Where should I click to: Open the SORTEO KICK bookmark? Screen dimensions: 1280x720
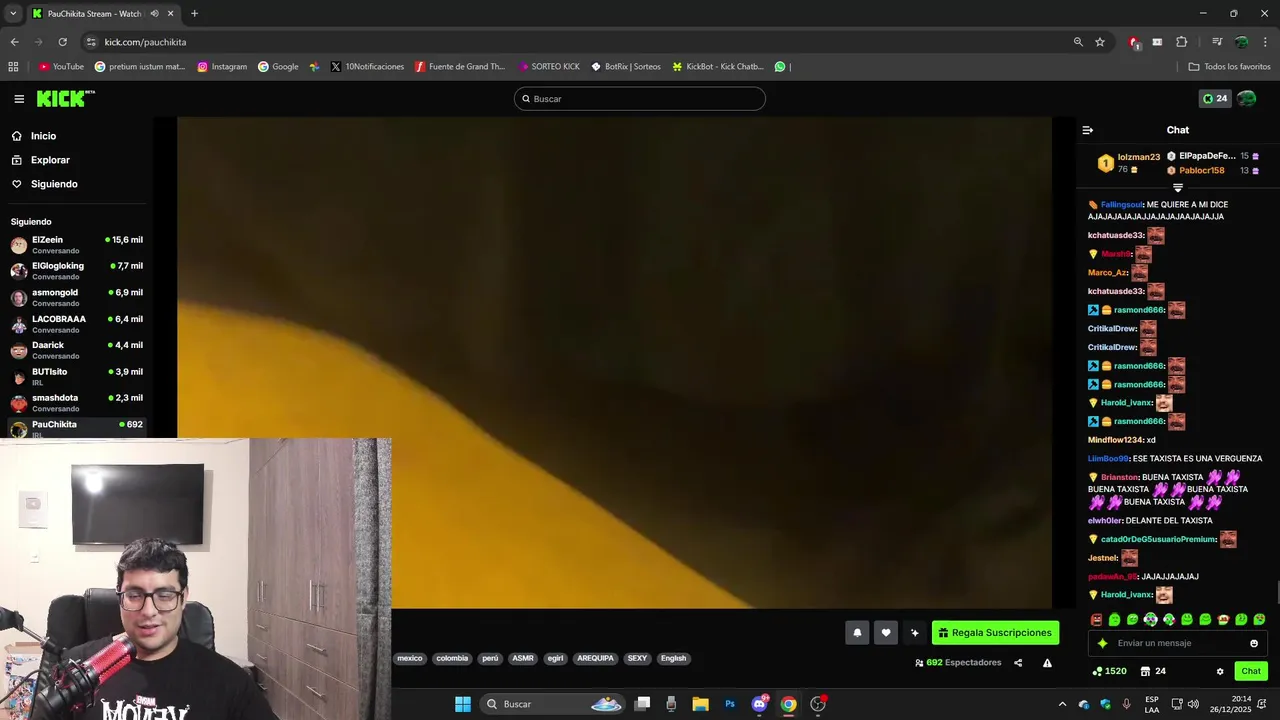(x=549, y=67)
